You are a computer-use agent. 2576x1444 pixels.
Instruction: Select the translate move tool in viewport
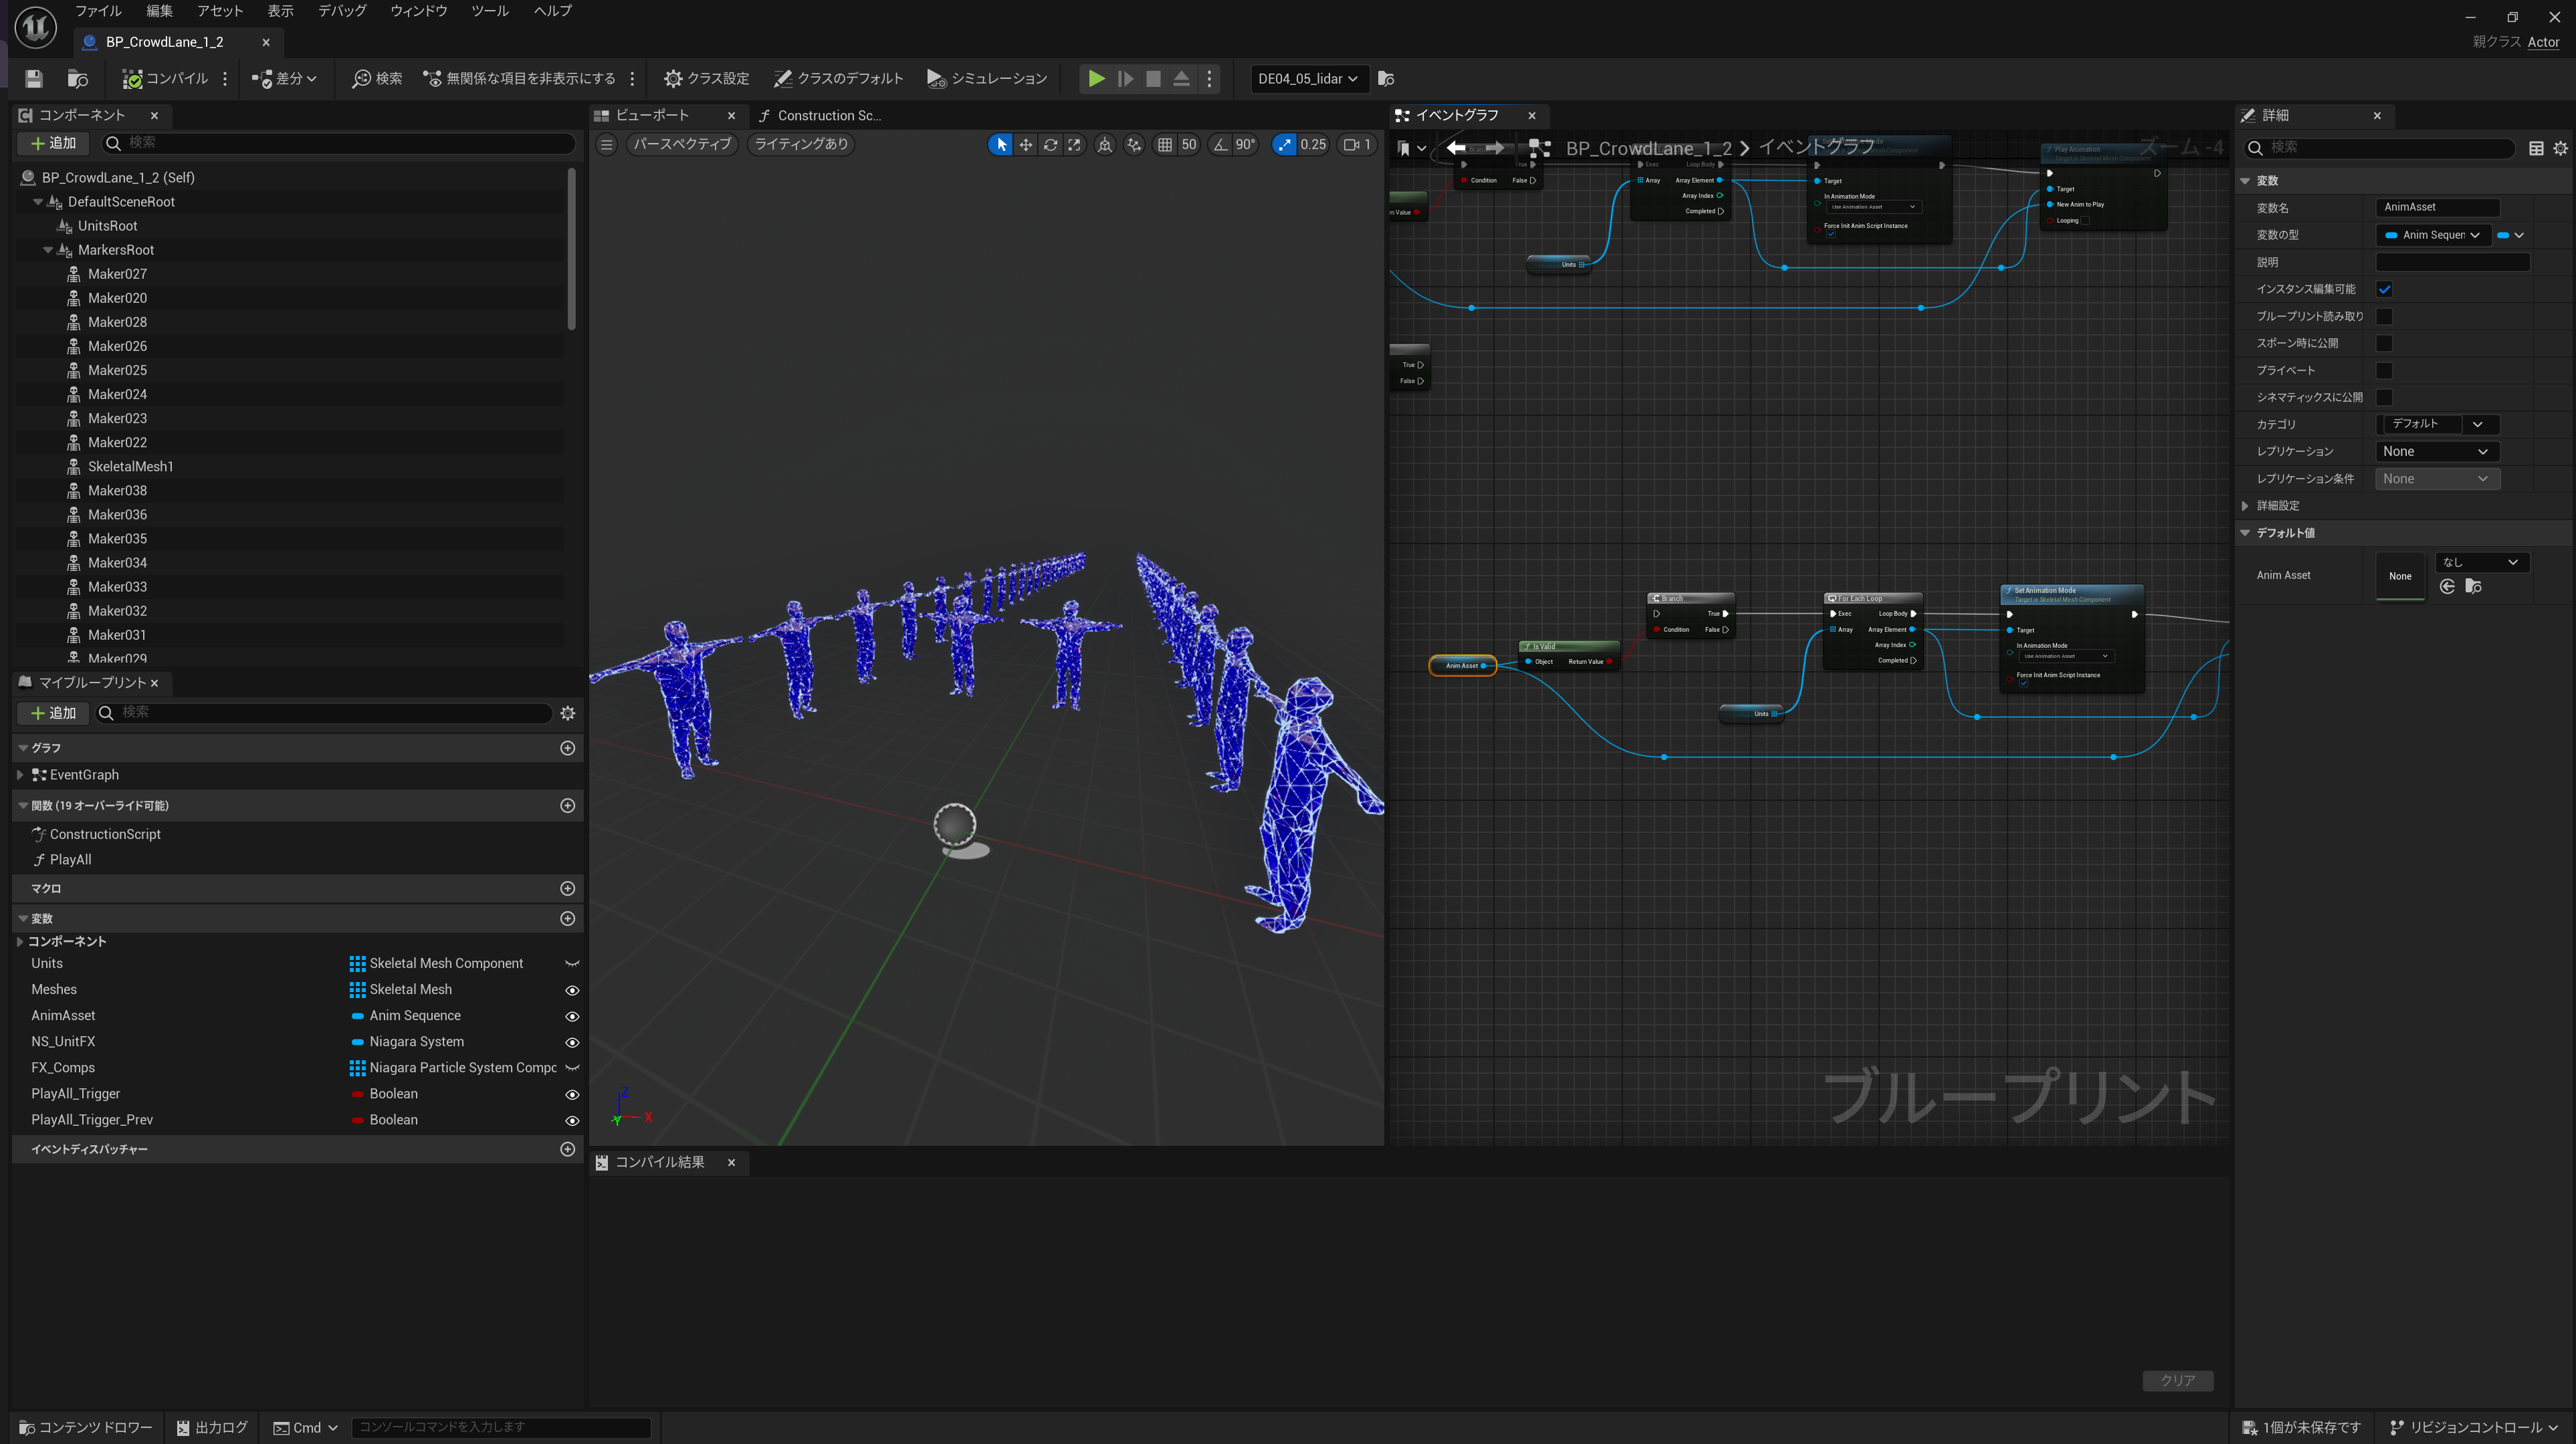(1026, 144)
